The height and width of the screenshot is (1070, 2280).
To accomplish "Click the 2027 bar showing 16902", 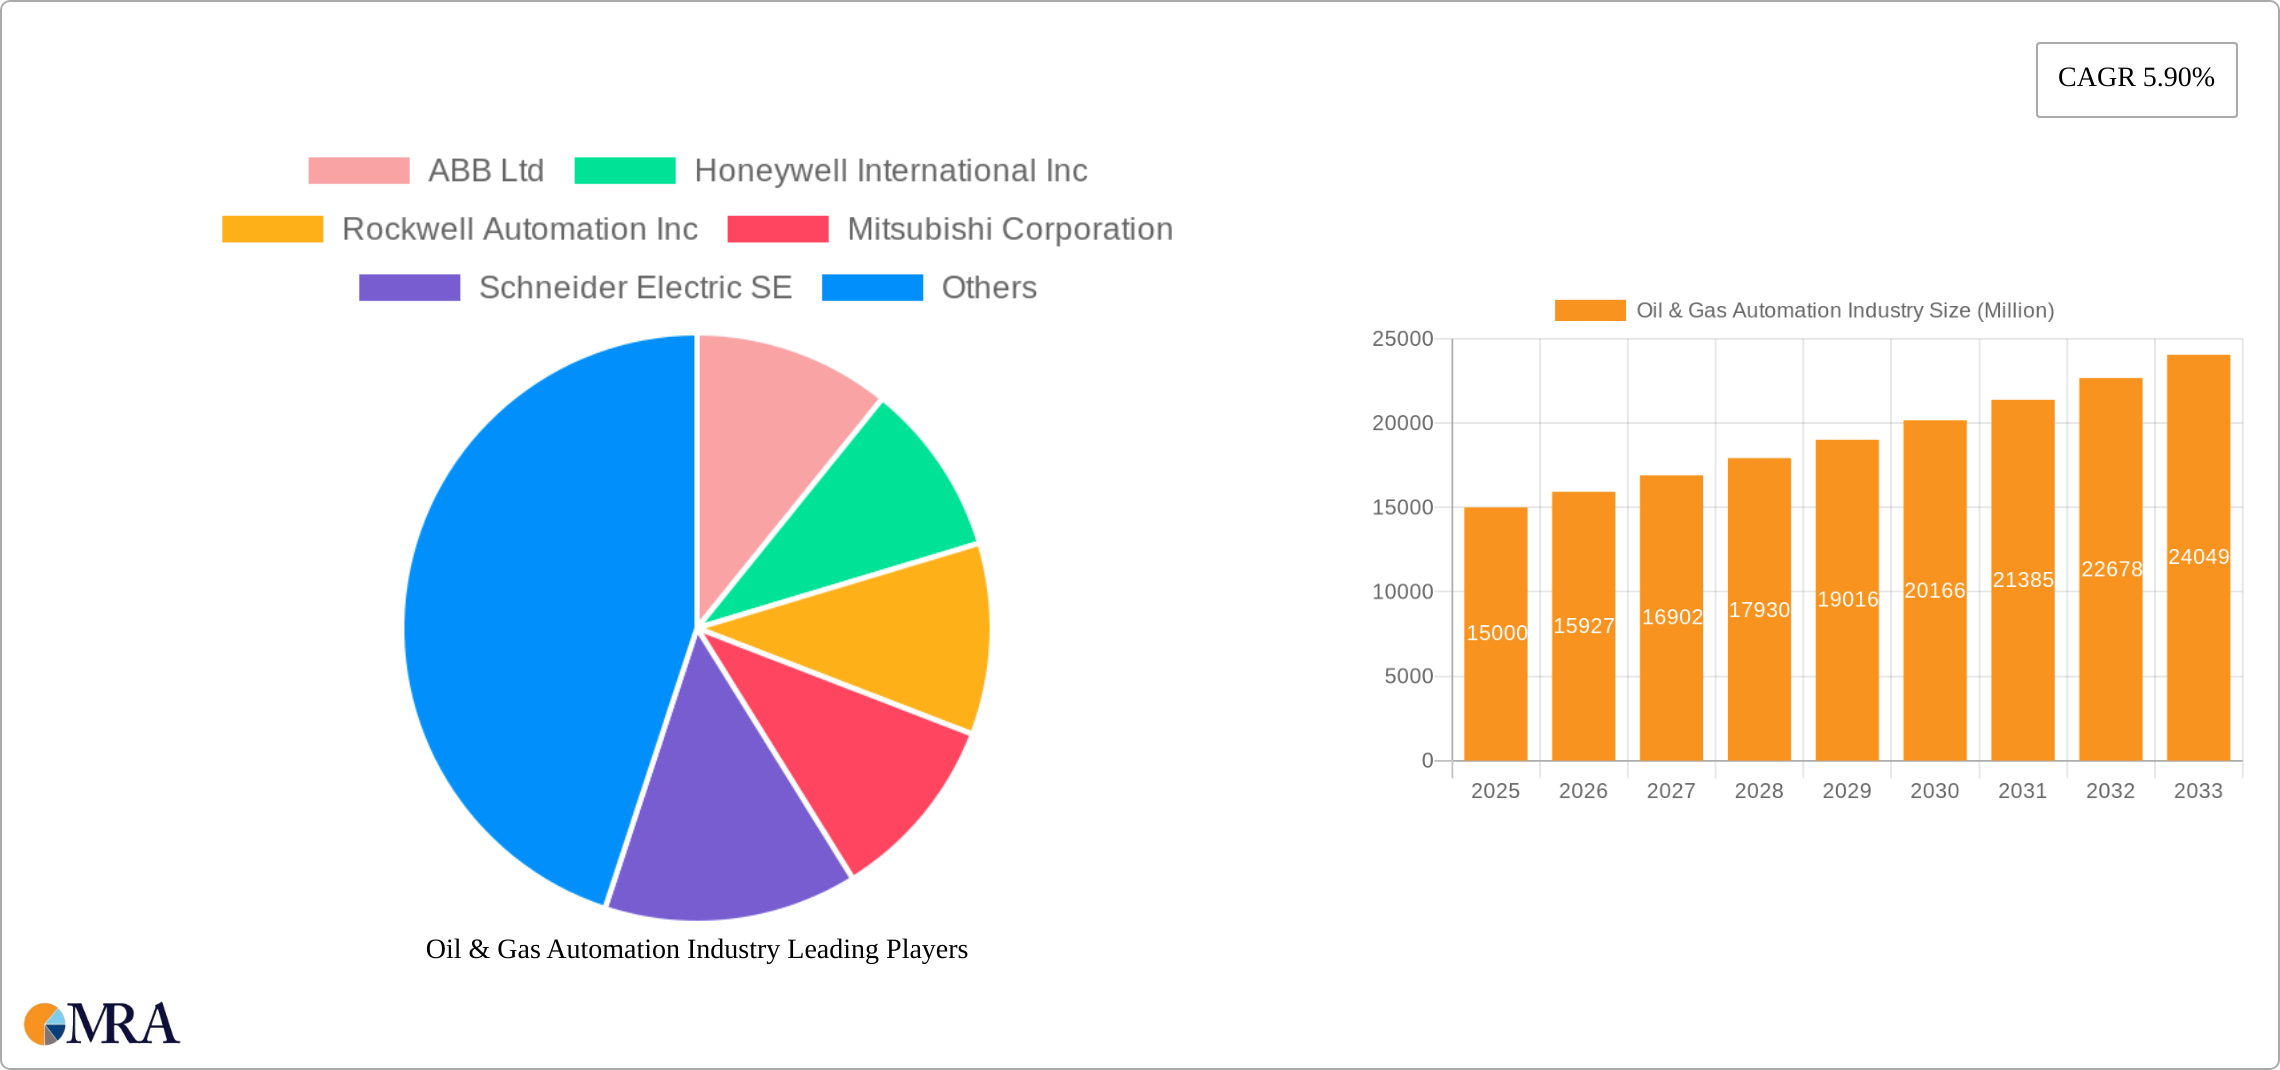I will pos(1672,618).
